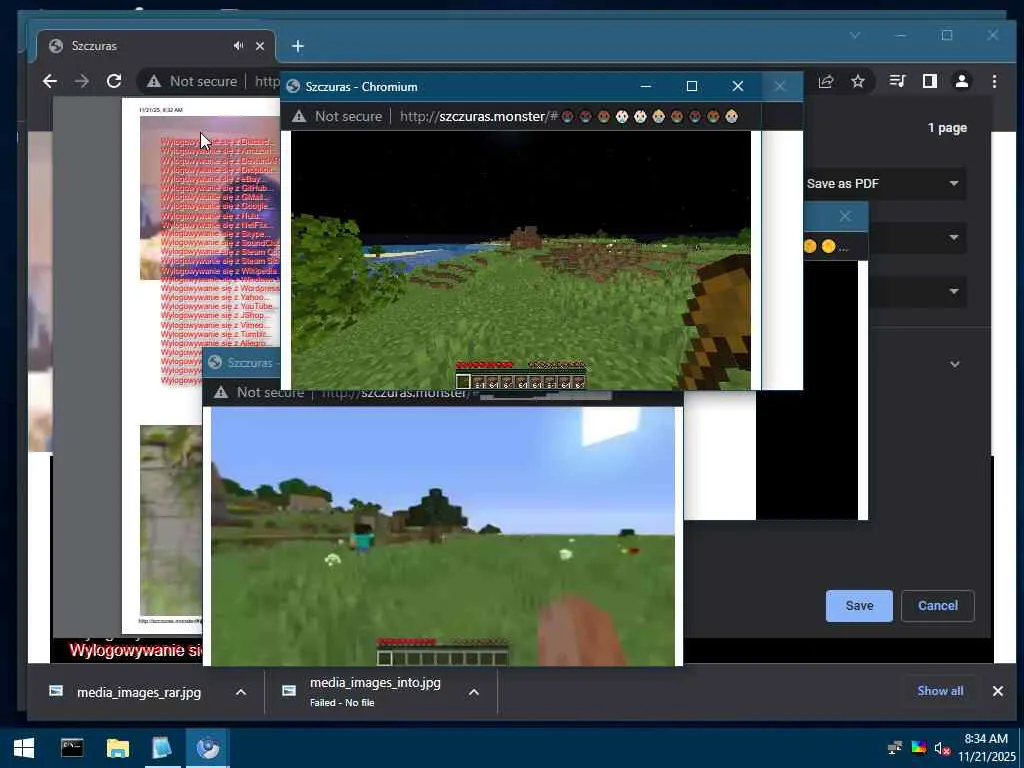This screenshot has height=768, width=1024.
Task: Open the Chromium three-dot menu
Action: [x=994, y=81]
